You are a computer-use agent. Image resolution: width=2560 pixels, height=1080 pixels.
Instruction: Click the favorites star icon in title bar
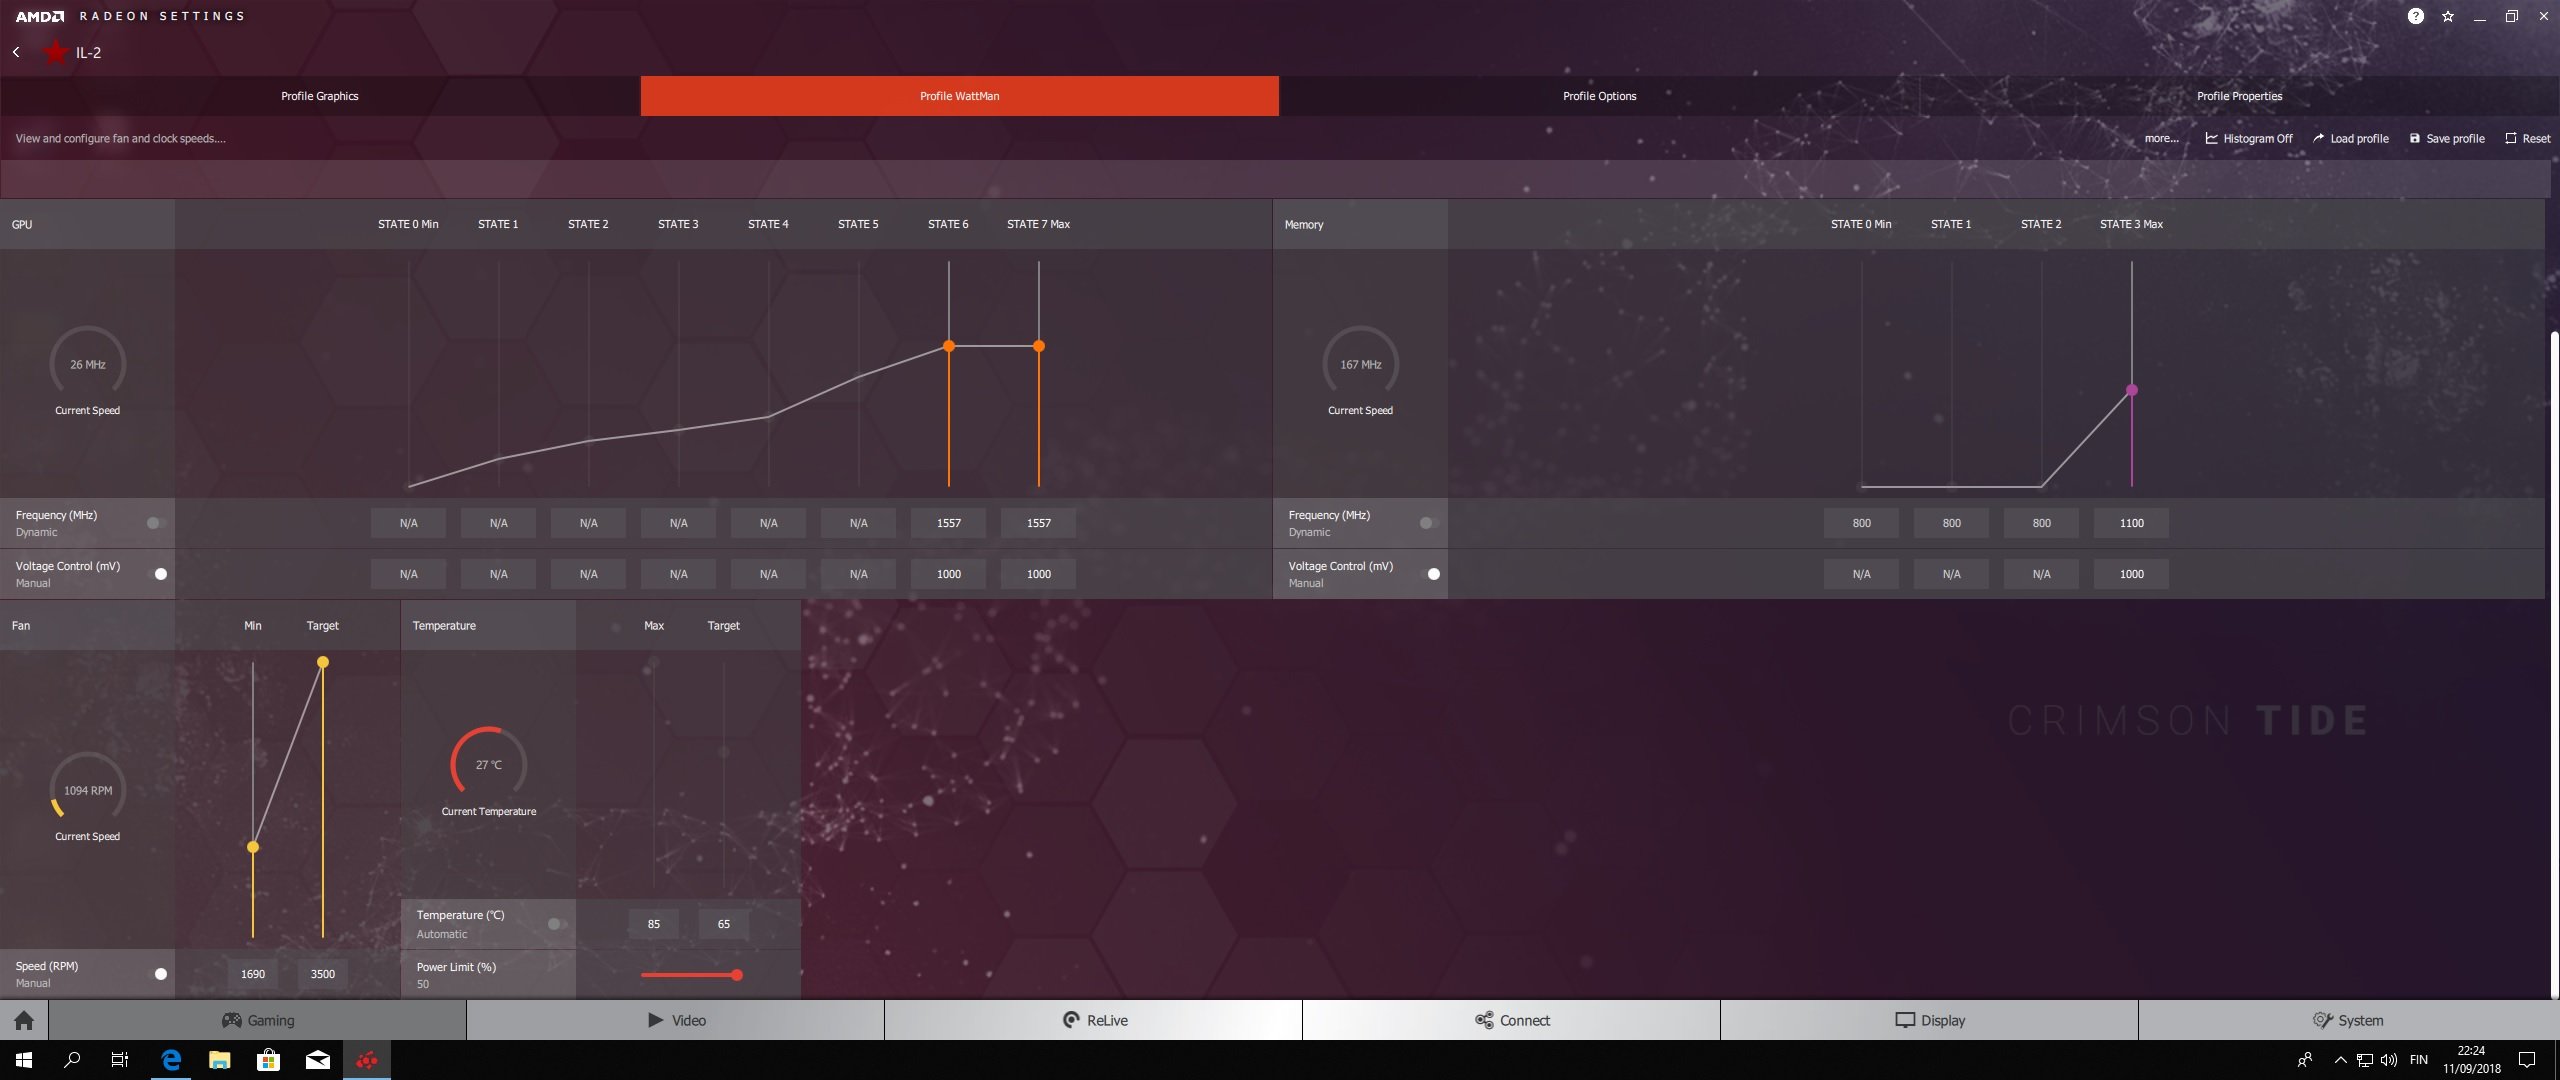coord(2447,17)
